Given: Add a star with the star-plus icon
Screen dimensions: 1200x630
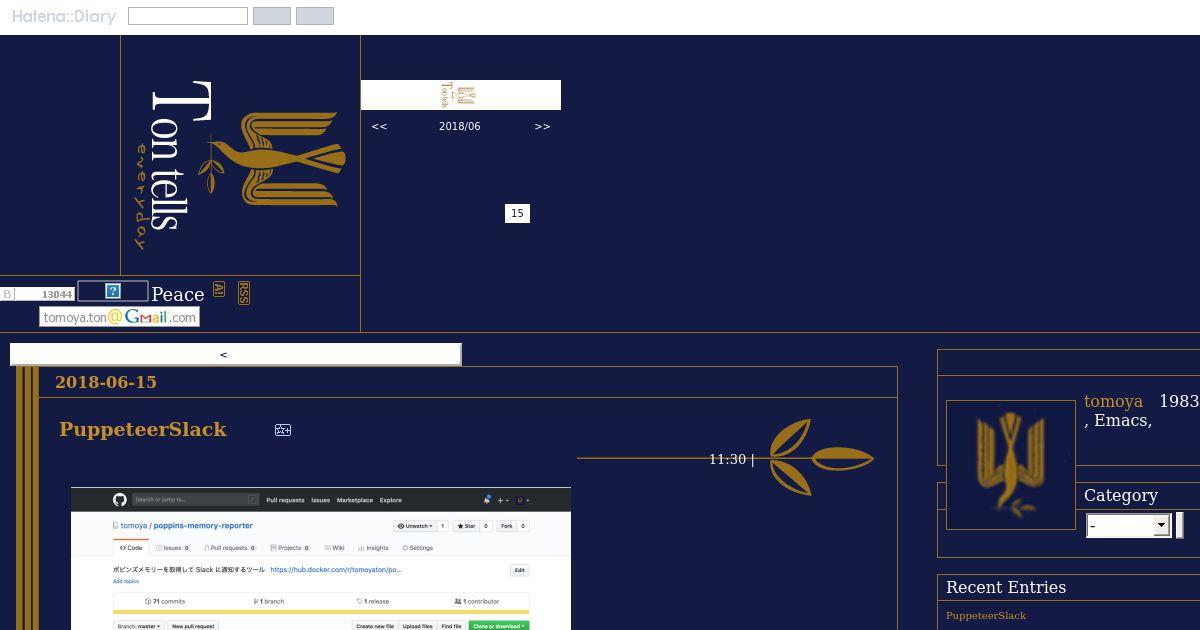Looking at the screenshot, I should pos(283,430).
